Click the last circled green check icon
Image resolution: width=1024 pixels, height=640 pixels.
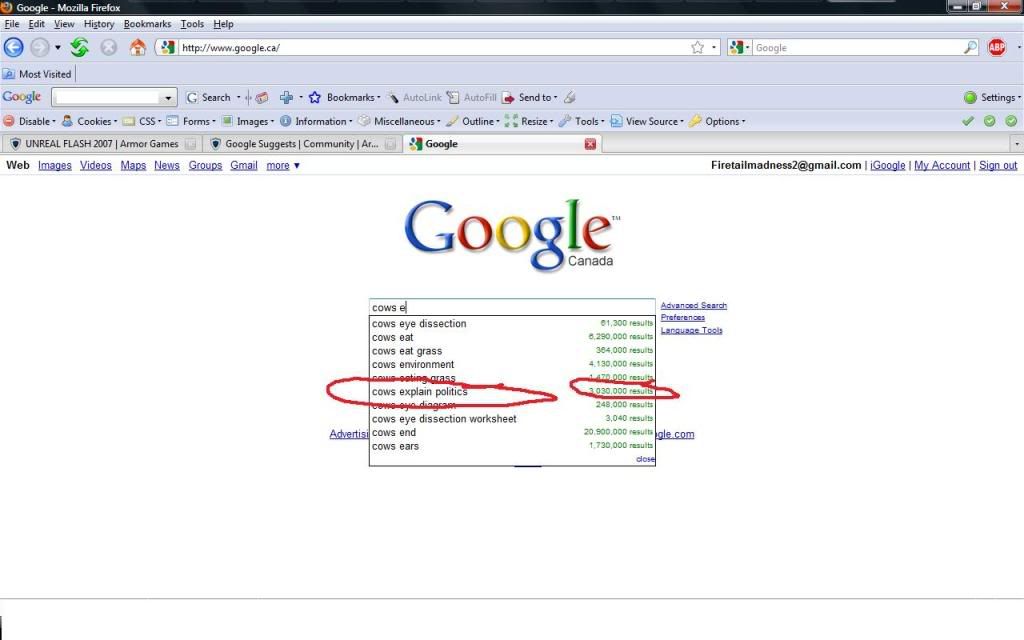(x=1011, y=121)
